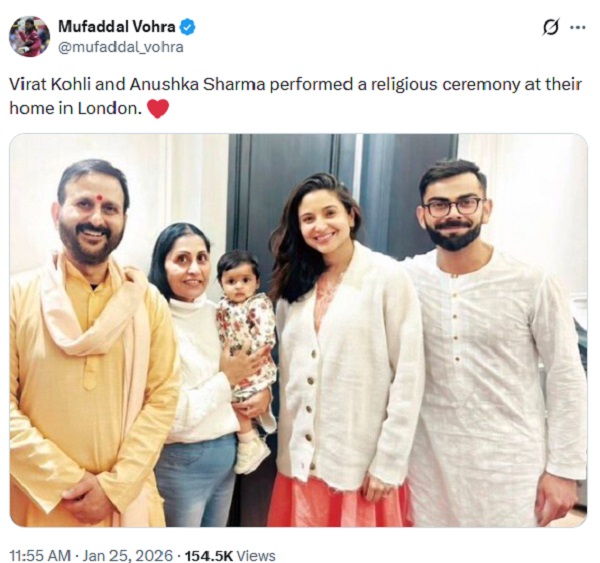The height and width of the screenshot is (563, 600).
Task: Click the Mufaddal Vohra profile avatar
Action: point(29,36)
